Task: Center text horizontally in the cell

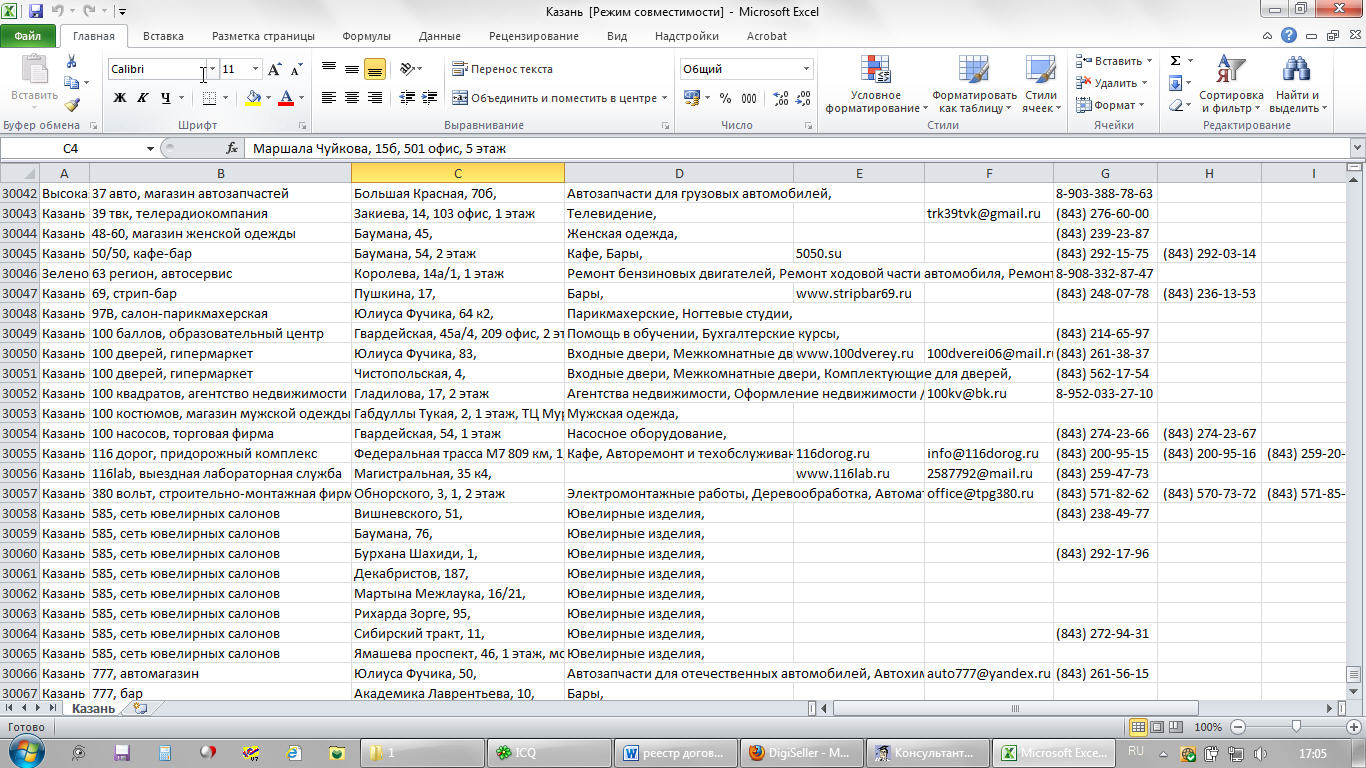Action: click(352, 98)
